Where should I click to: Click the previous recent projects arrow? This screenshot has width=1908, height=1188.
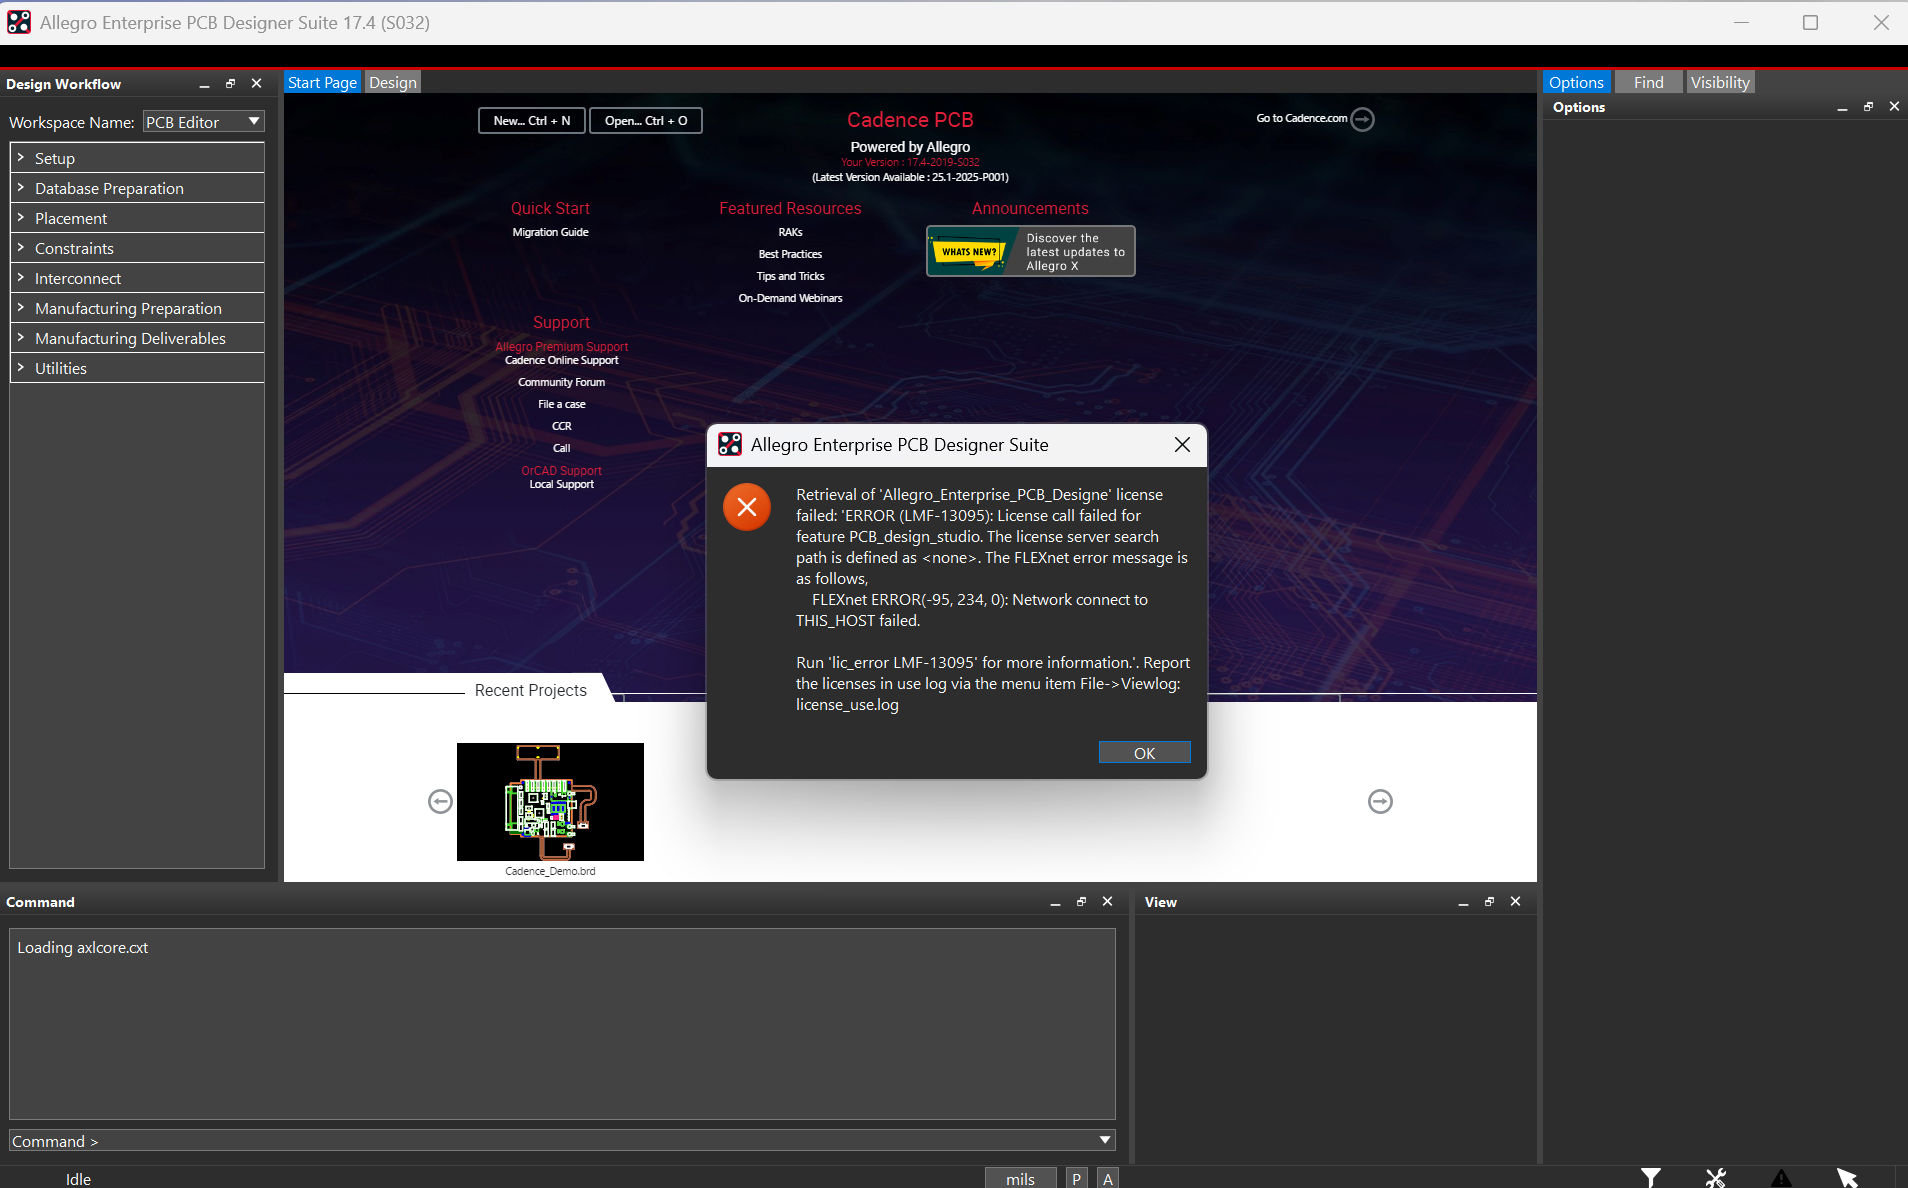tap(440, 801)
